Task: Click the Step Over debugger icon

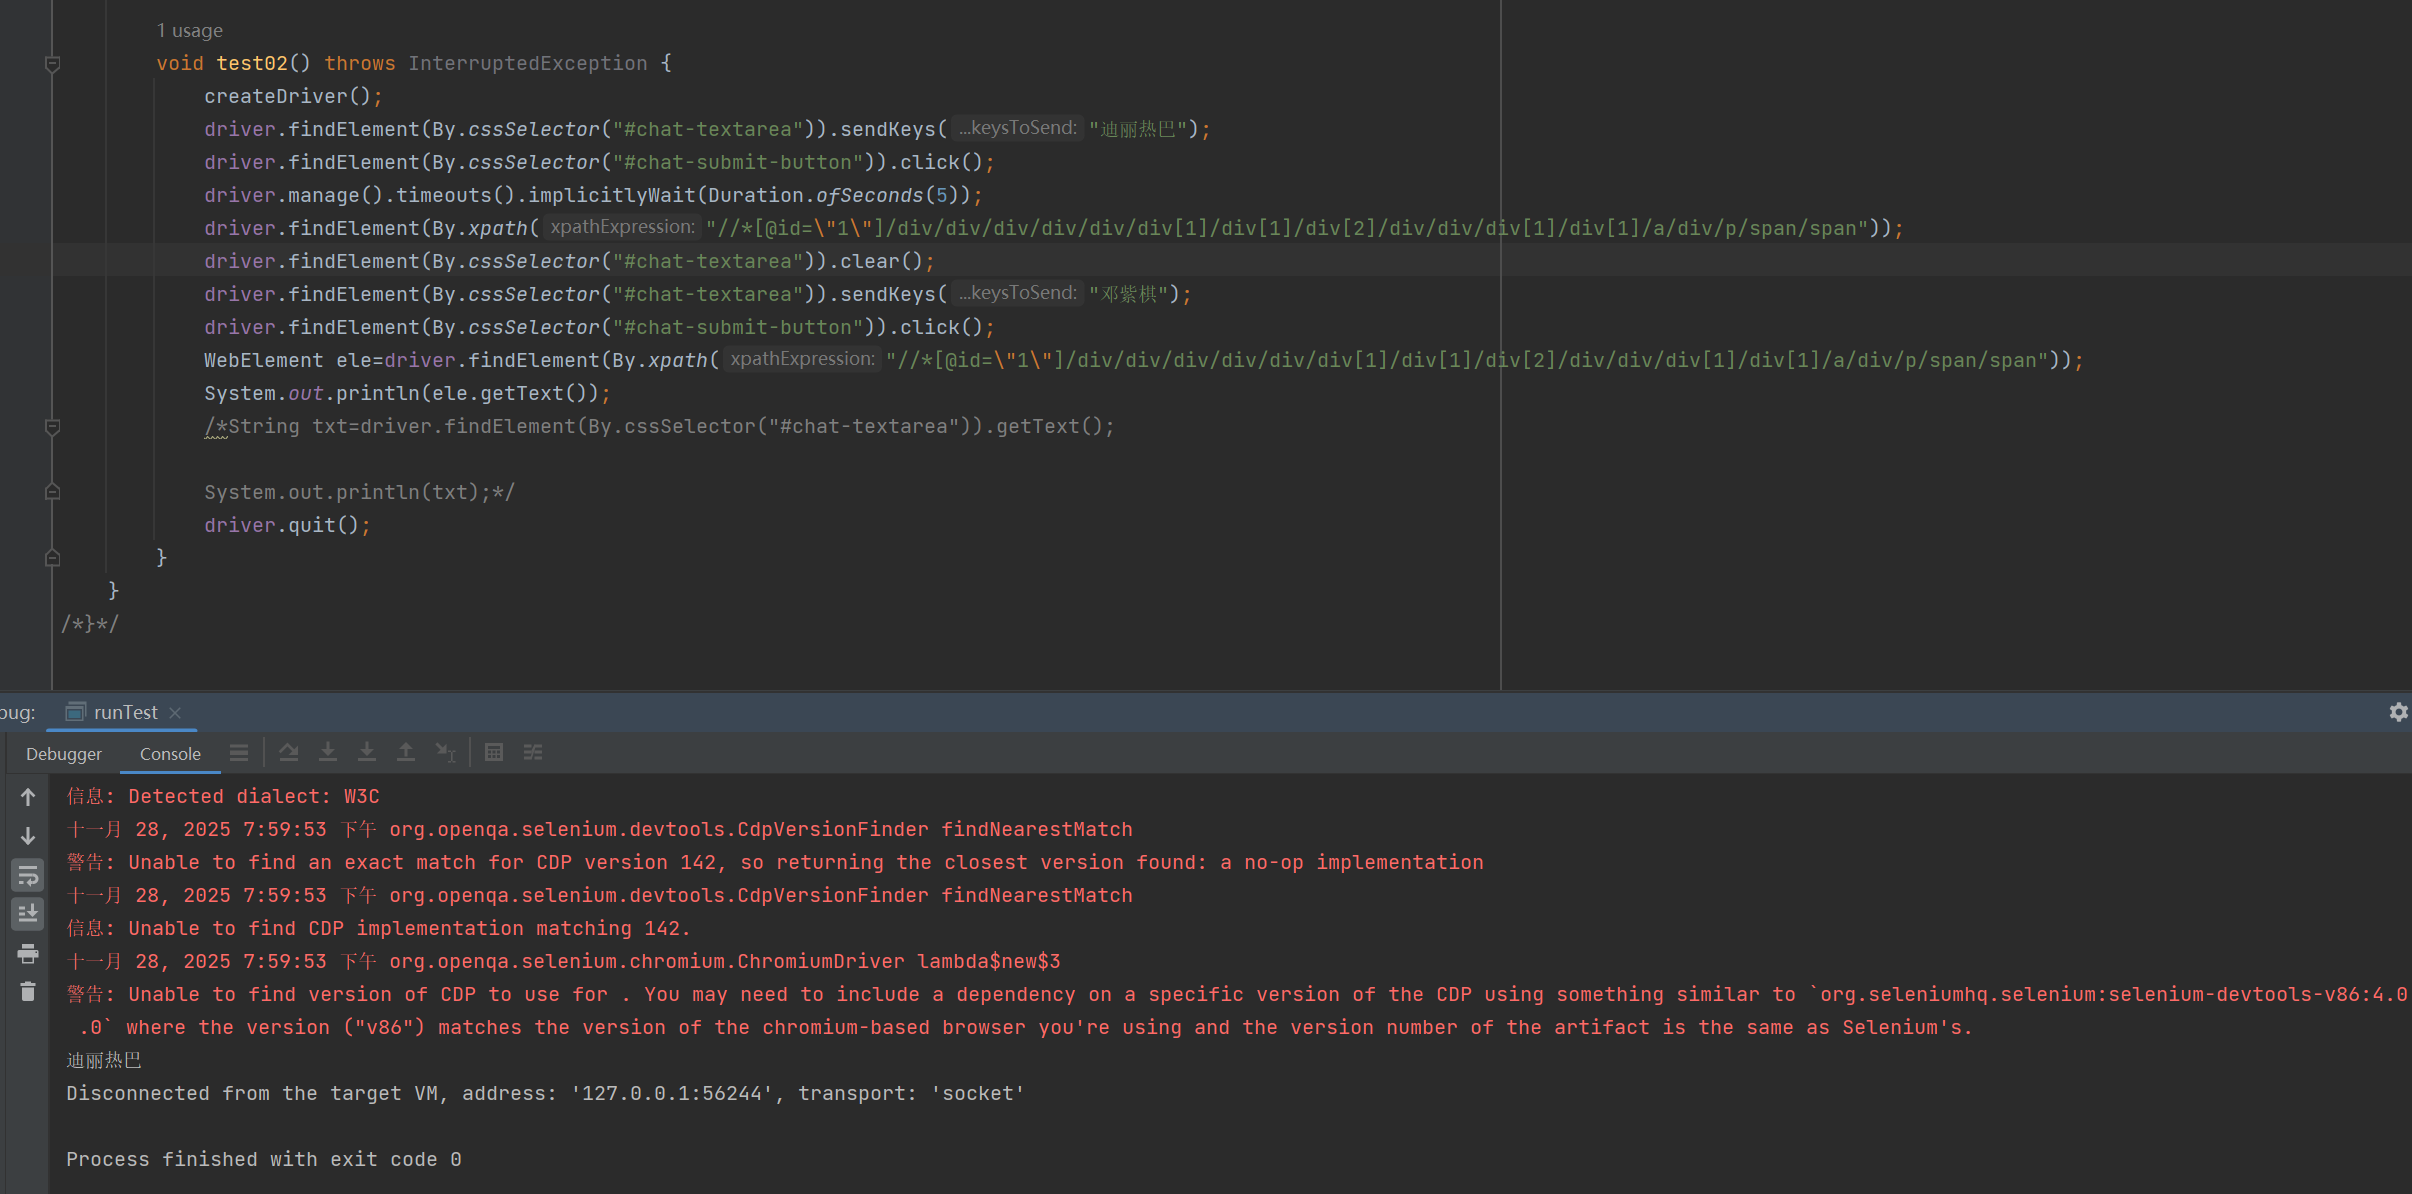Action: [289, 752]
